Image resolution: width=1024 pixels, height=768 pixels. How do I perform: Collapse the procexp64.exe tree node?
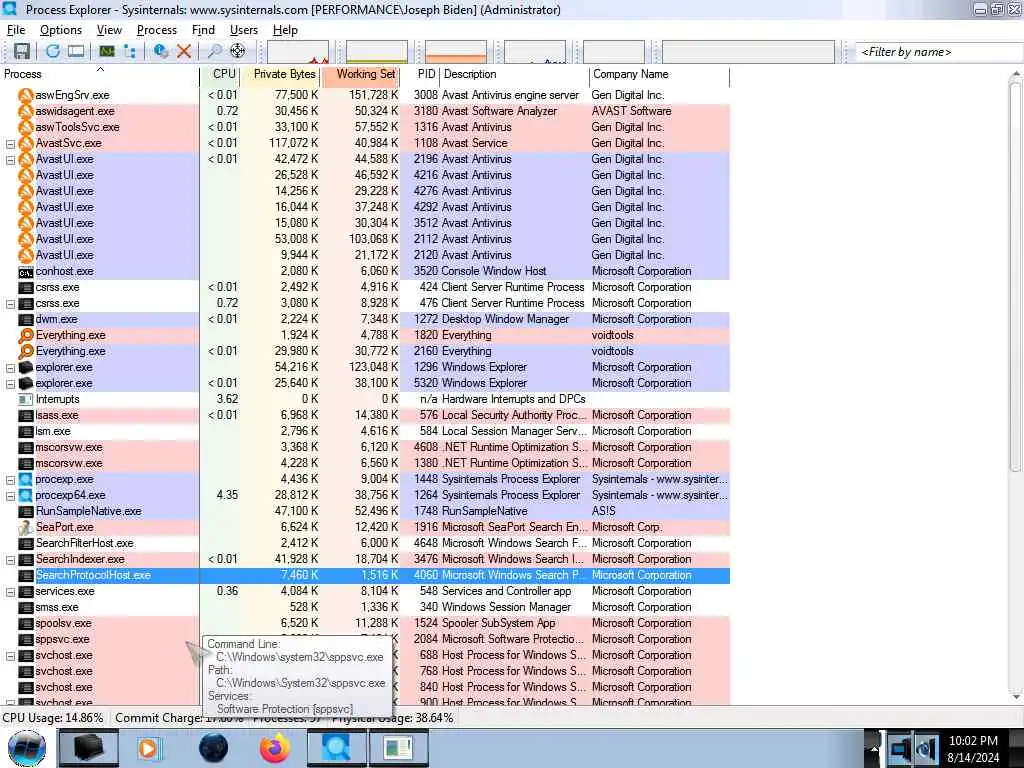pos(10,496)
